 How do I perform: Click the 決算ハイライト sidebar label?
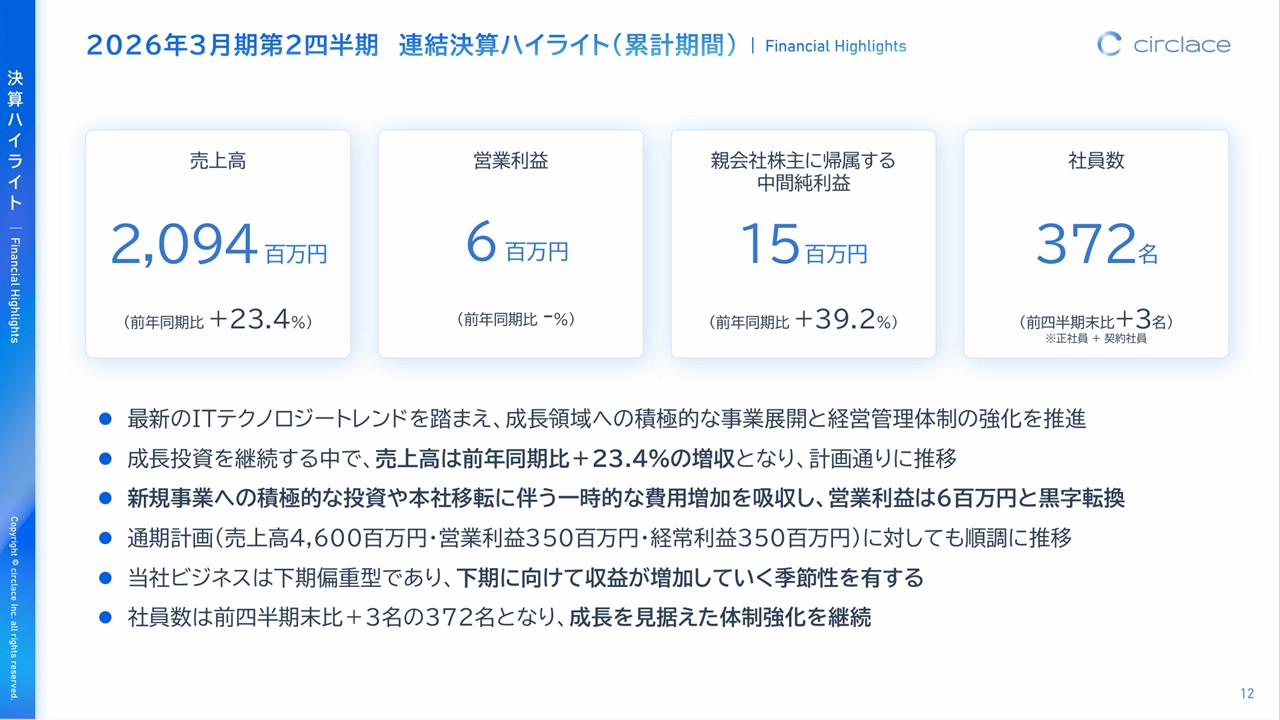(15, 140)
